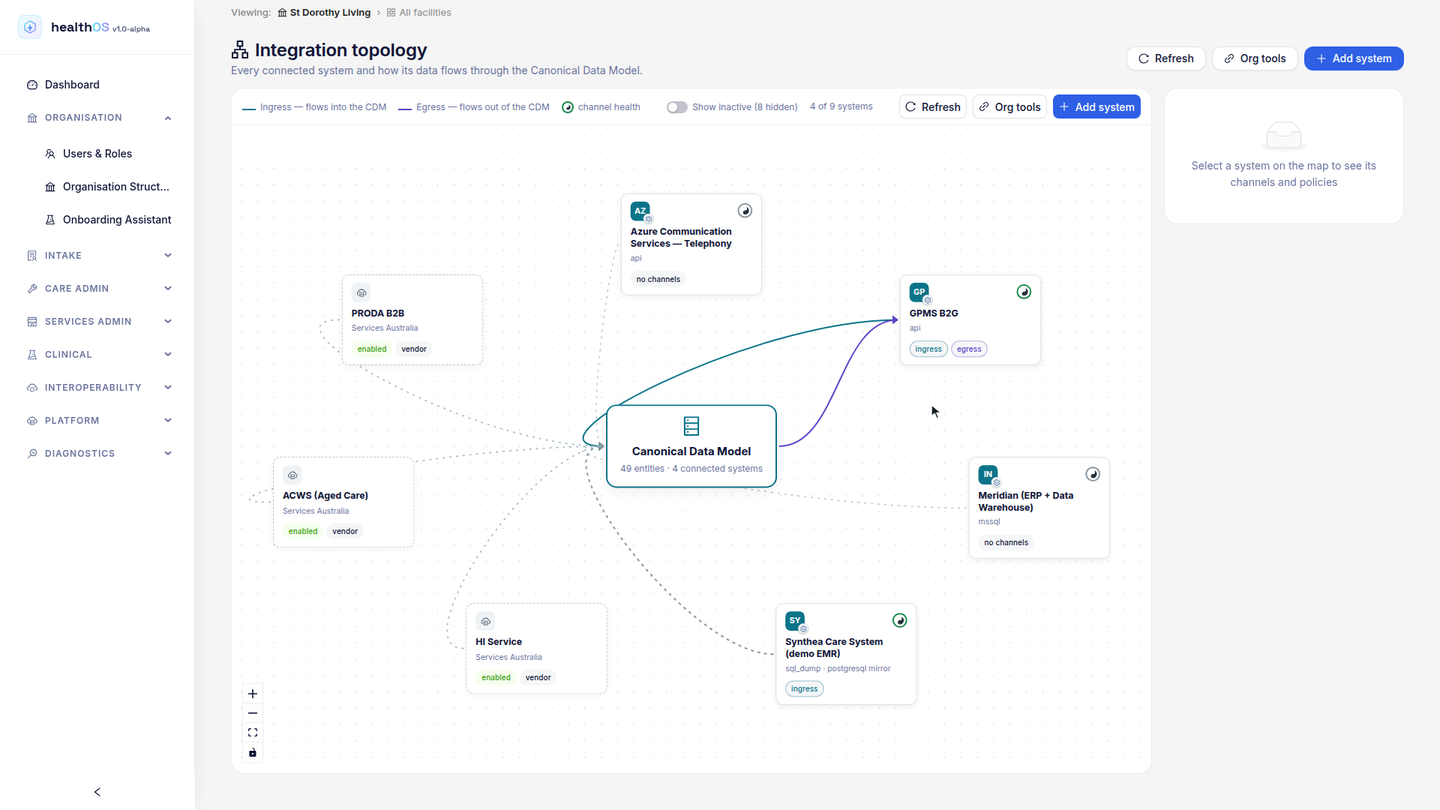The width and height of the screenshot is (1440, 810).
Task: Click the page header Add system button
Action: [x=1354, y=59]
